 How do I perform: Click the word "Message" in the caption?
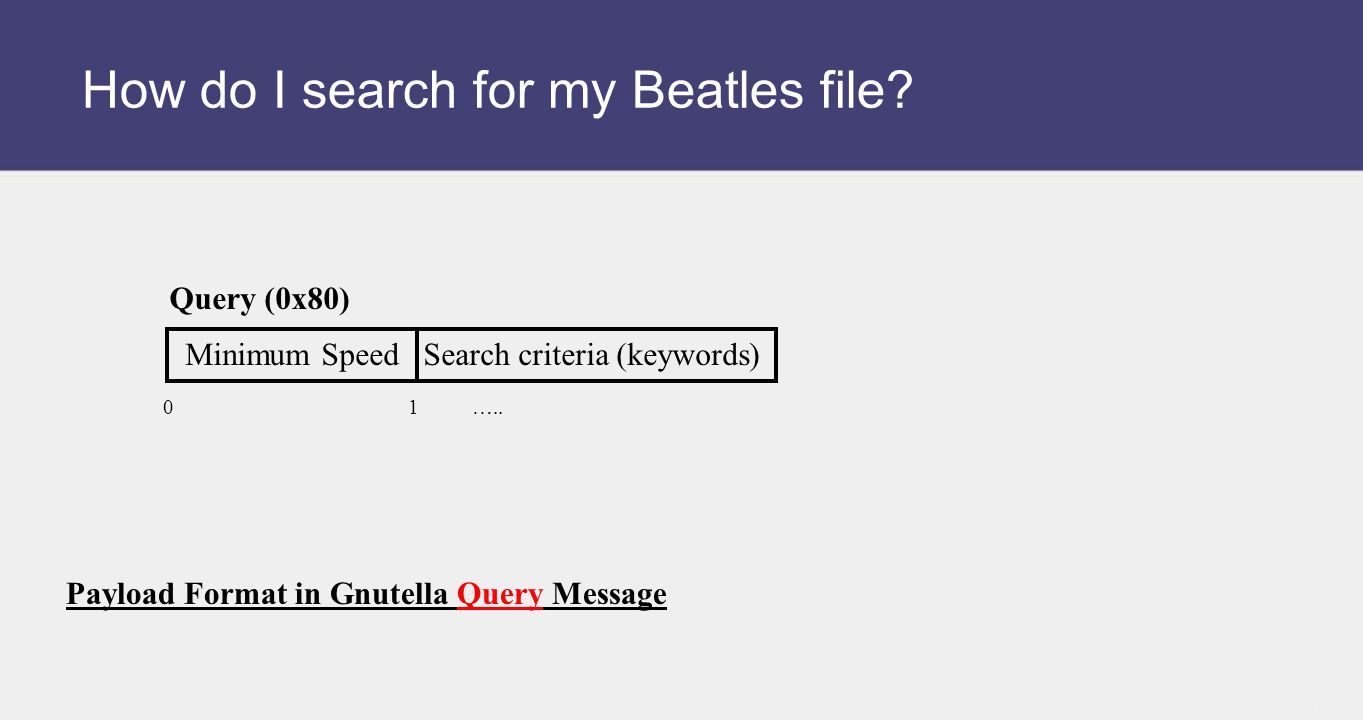609,594
